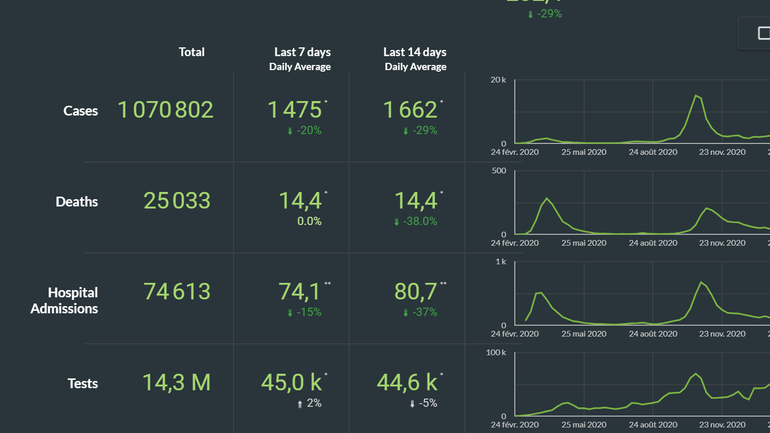This screenshot has height=433, width=770.
Task: Click the Deaths row label
Action: pos(77,202)
